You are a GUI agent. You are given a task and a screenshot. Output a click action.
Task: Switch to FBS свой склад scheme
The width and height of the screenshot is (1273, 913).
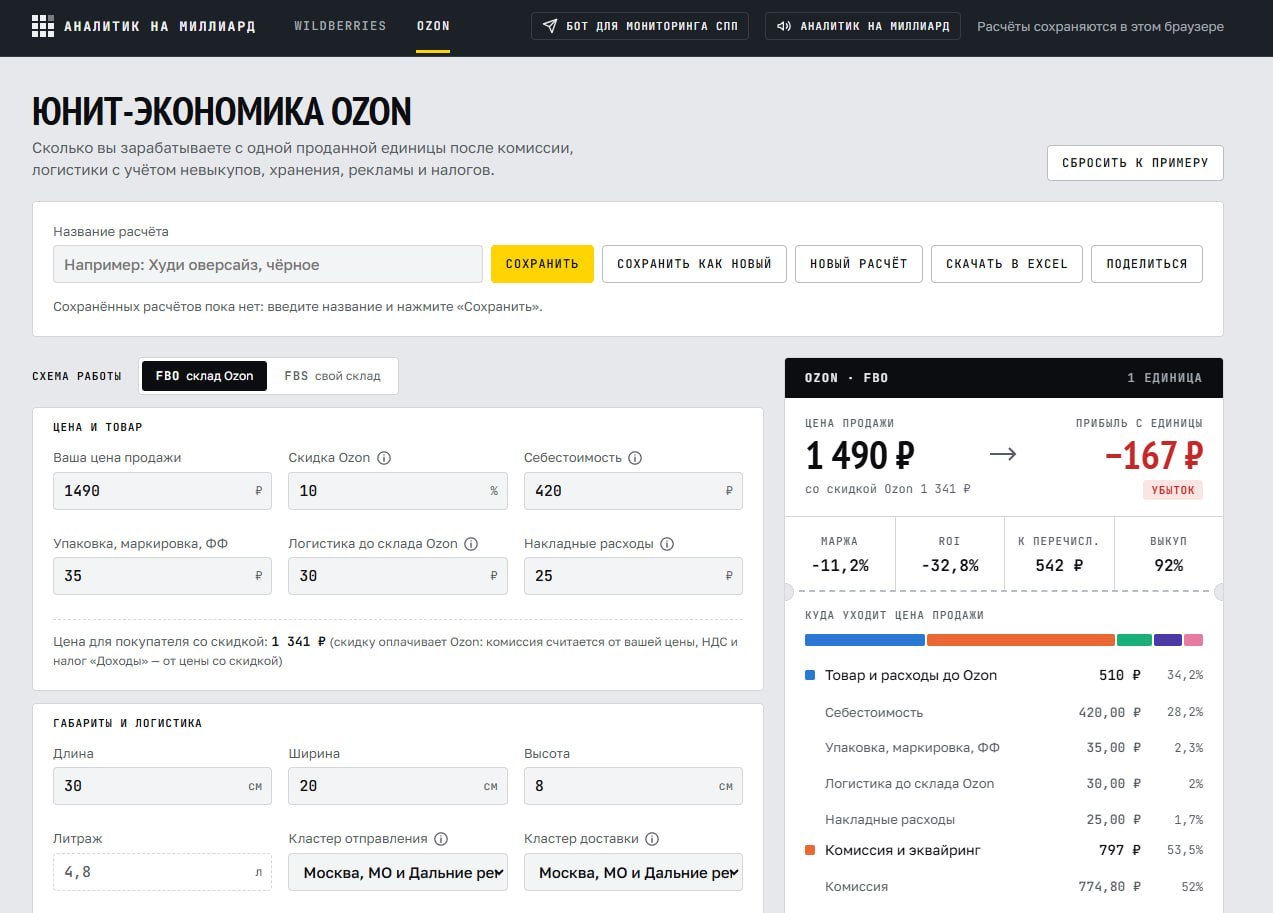pyautogui.click(x=333, y=376)
